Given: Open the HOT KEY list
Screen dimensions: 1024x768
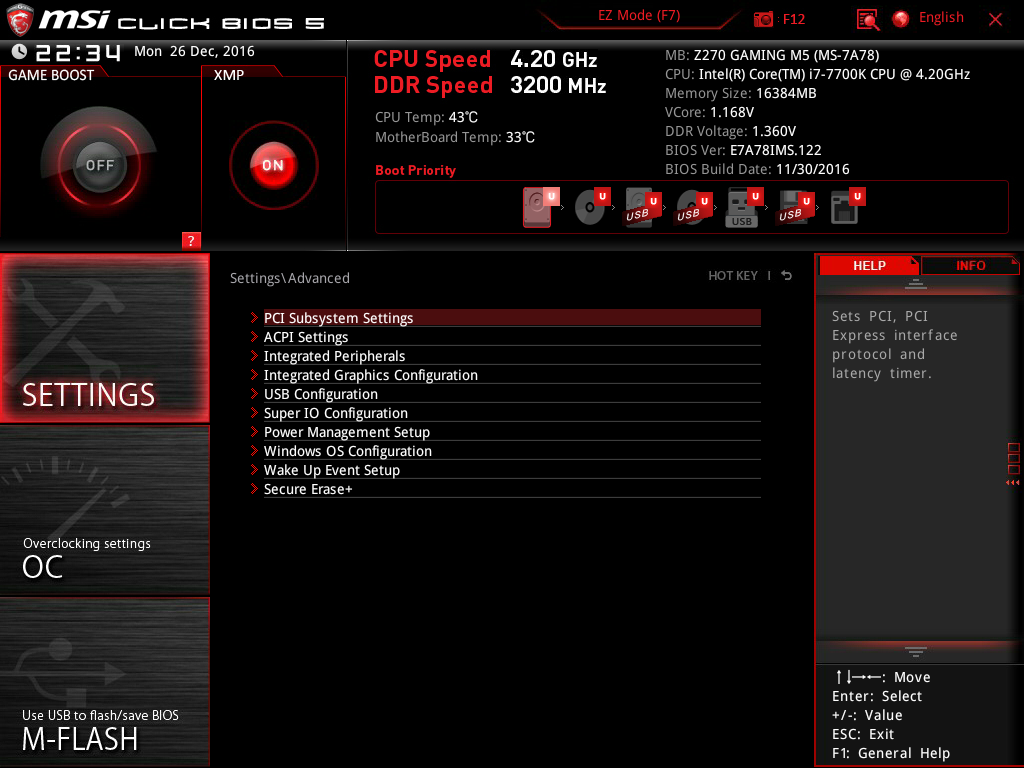Looking at the screenshot, I should pos(733,276).
